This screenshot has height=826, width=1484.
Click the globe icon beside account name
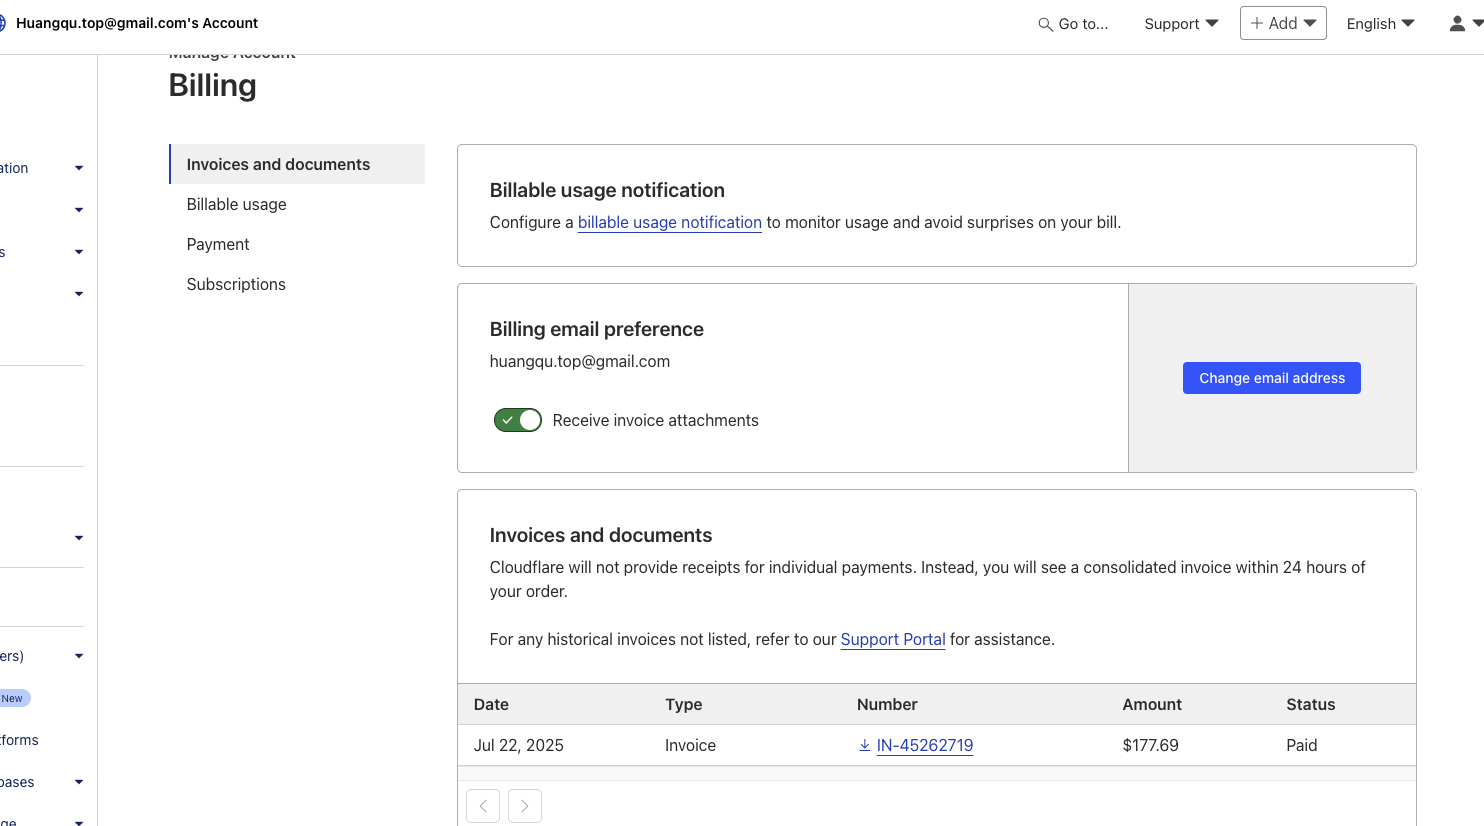(3, 23)
